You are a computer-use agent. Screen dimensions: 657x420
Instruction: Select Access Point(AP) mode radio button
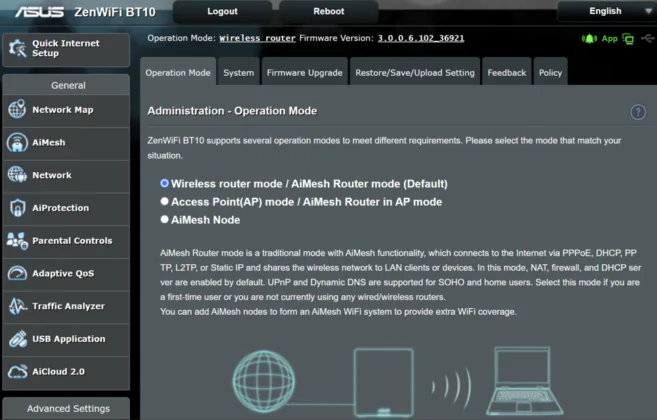coord(164,201)
